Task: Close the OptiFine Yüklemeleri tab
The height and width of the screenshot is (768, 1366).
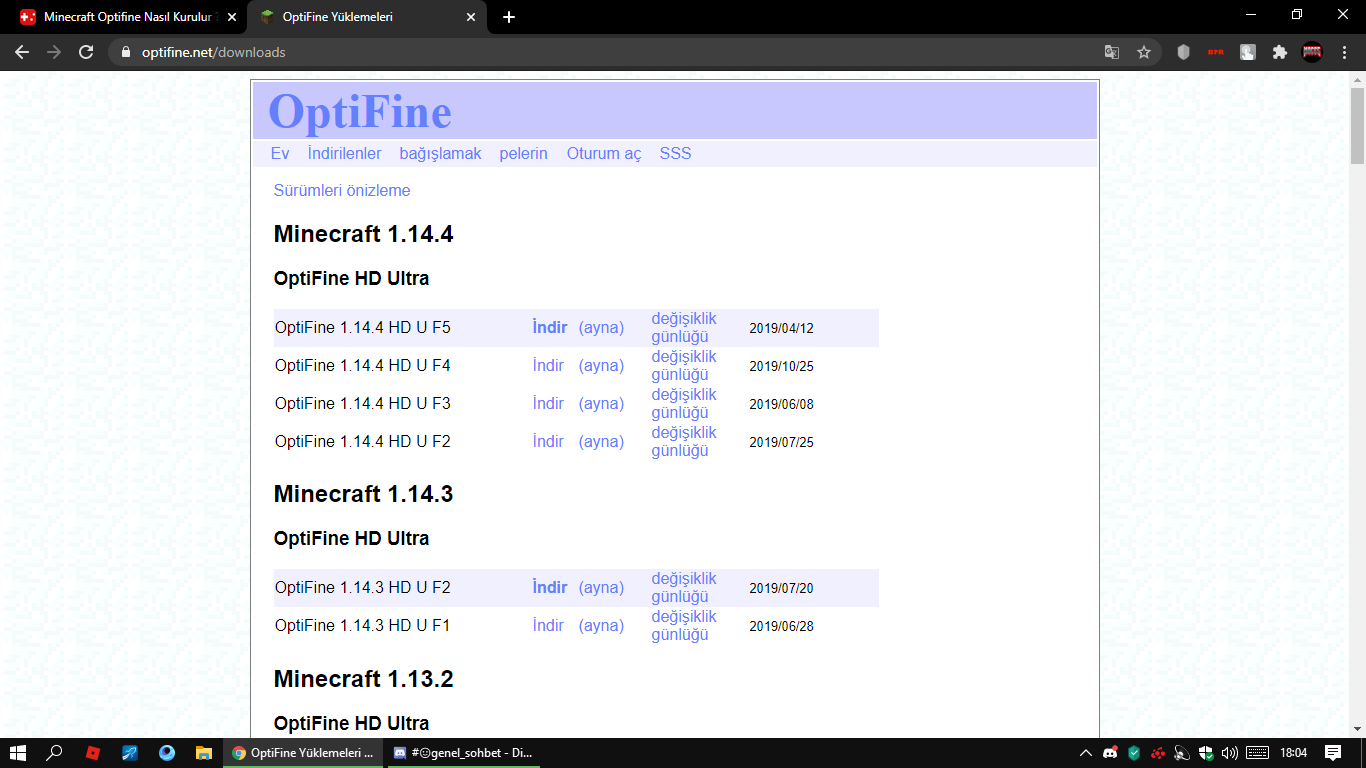Action: tap(471, 17)
